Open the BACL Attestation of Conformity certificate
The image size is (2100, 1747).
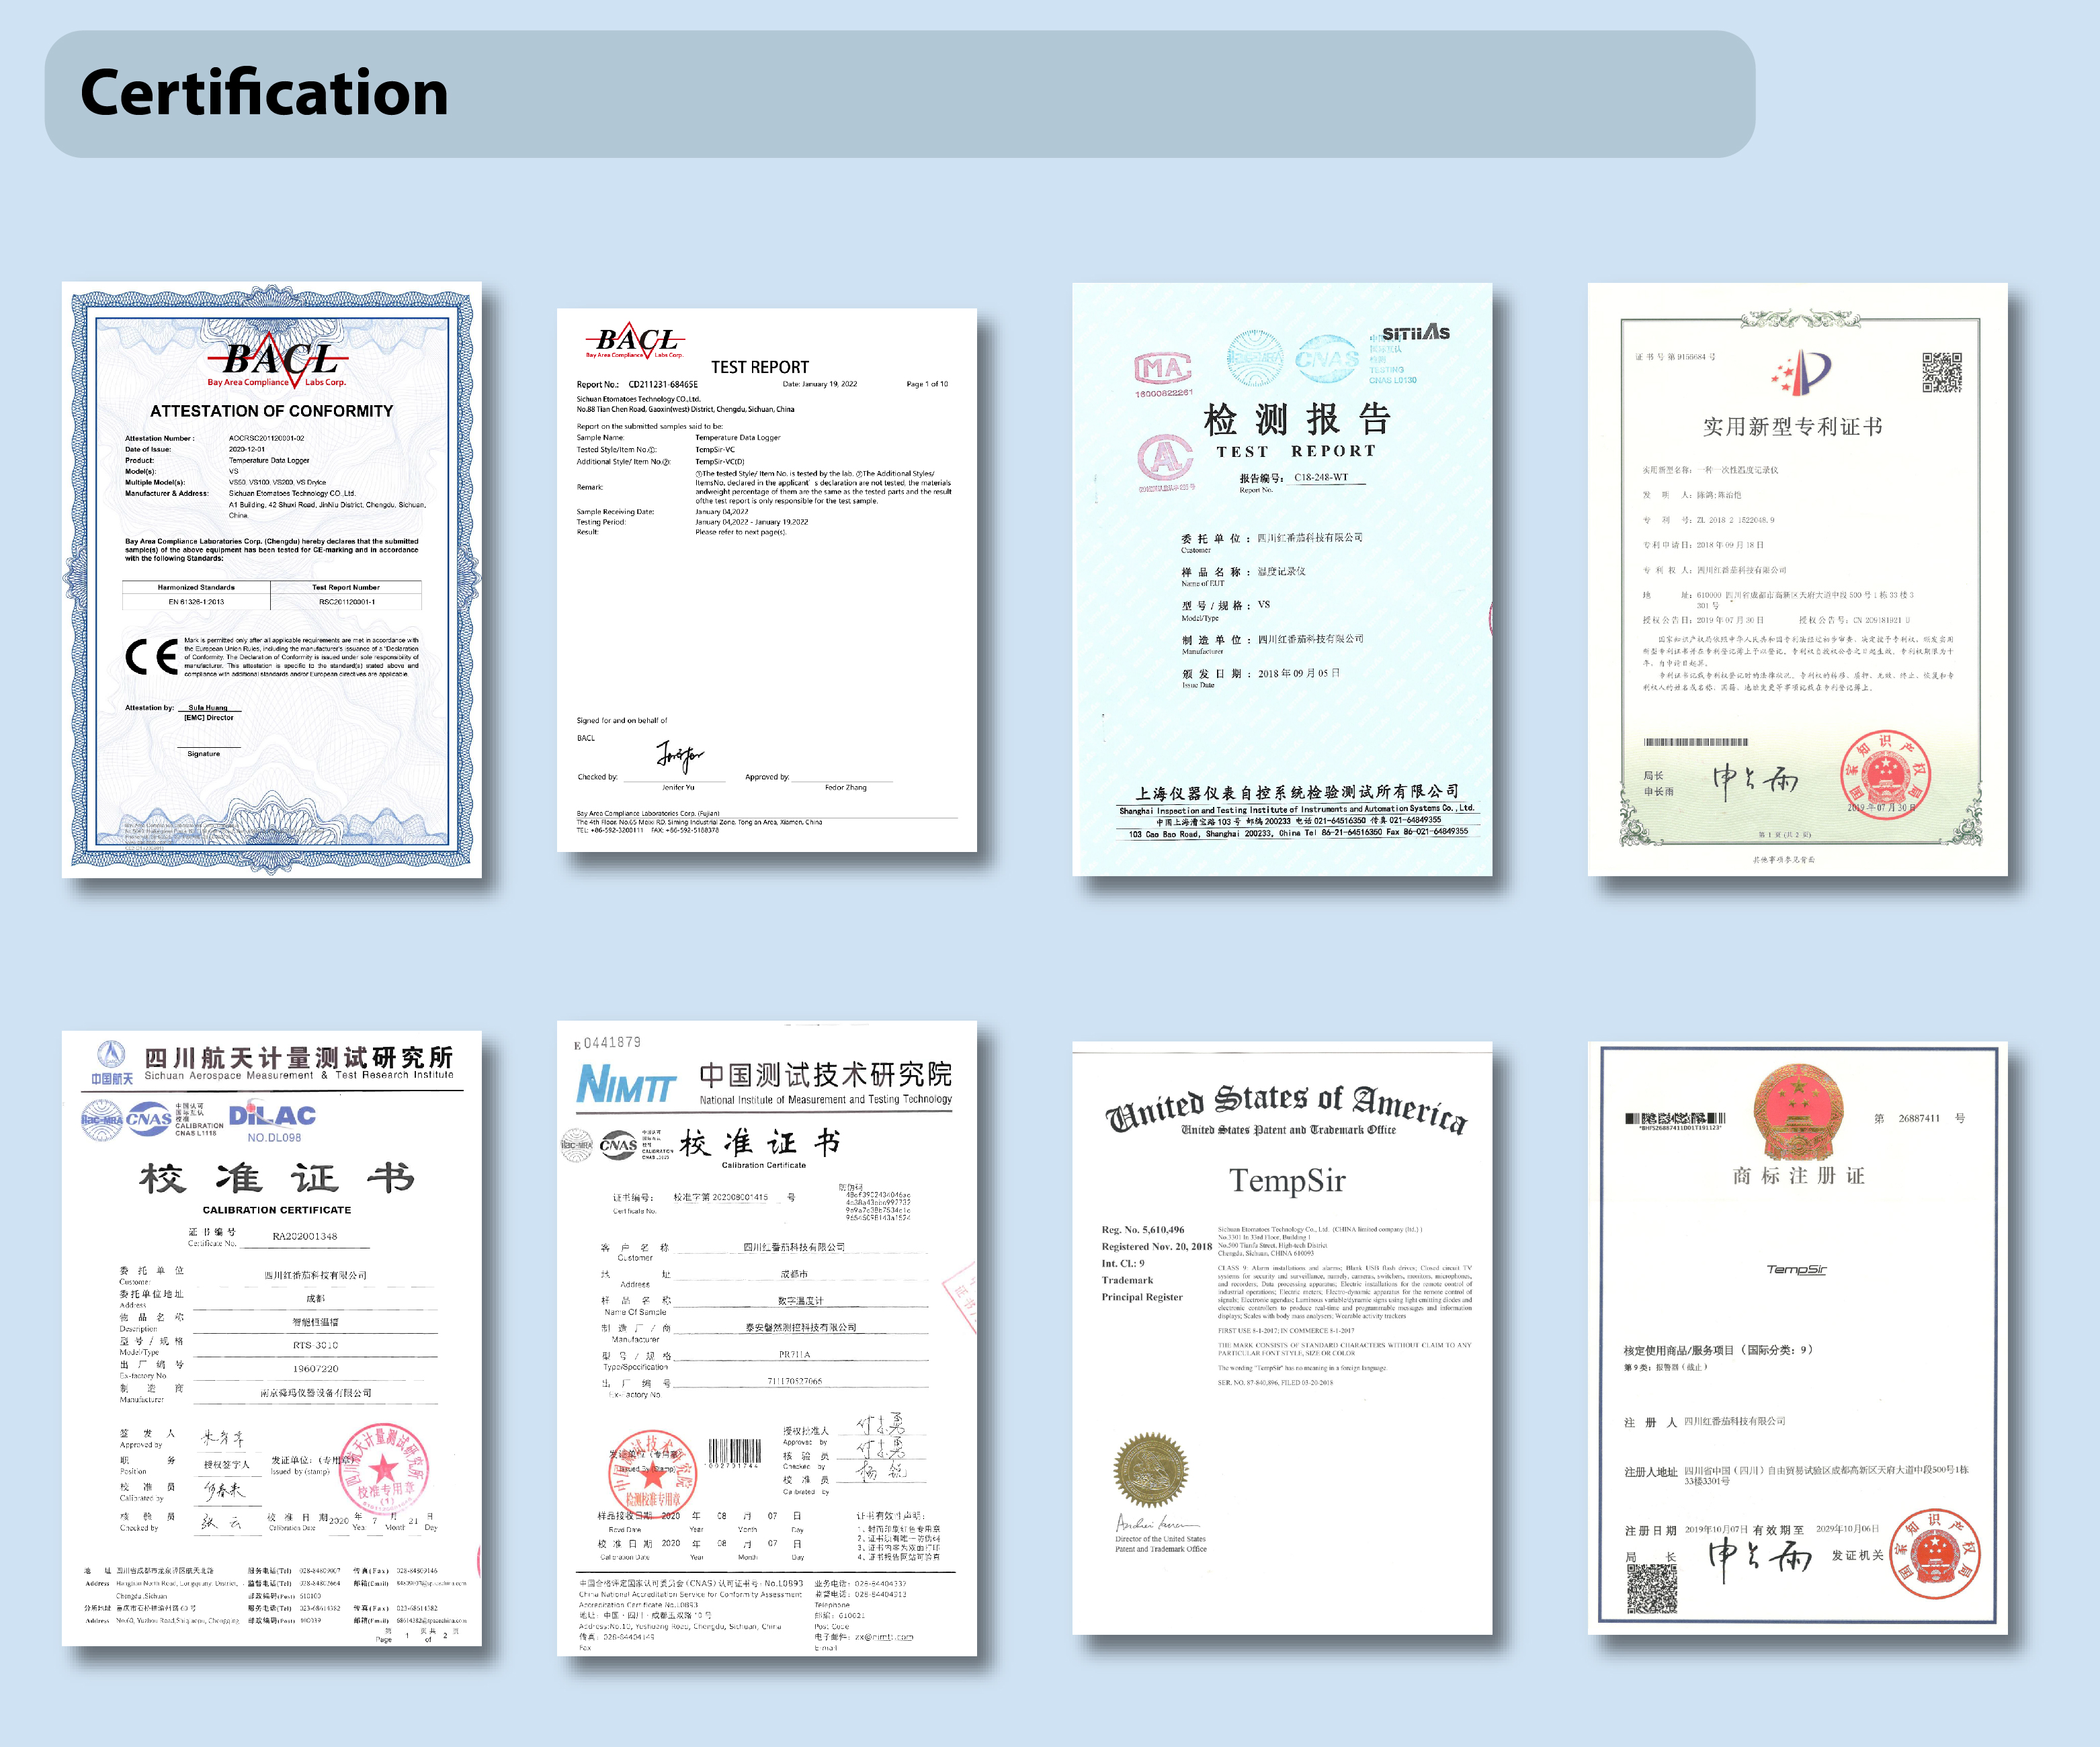[271, 579]
